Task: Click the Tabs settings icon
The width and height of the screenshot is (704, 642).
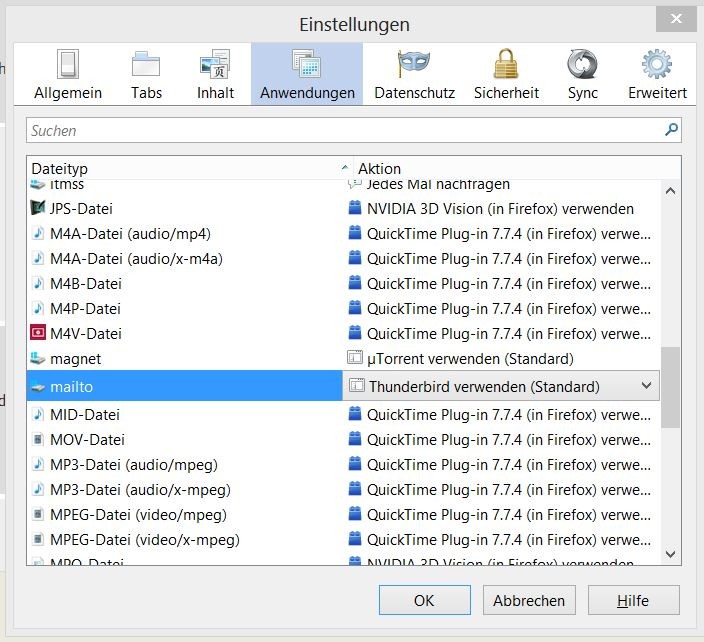Action: [x=146, y=66]
